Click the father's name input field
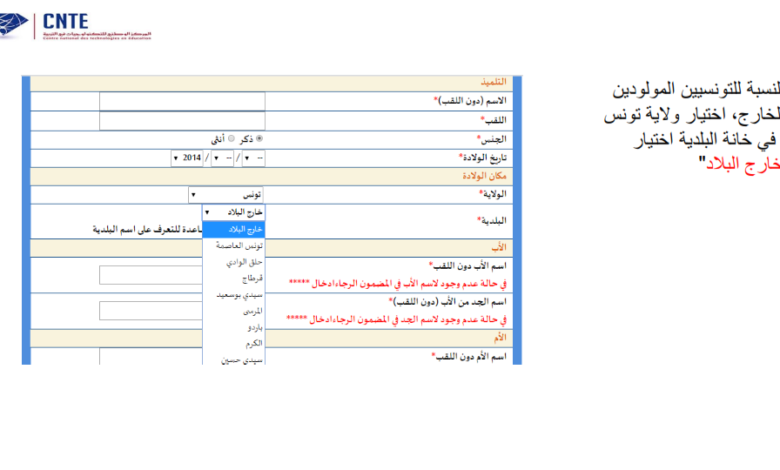This screenshot has width=780, height=470. coord(151,275)
